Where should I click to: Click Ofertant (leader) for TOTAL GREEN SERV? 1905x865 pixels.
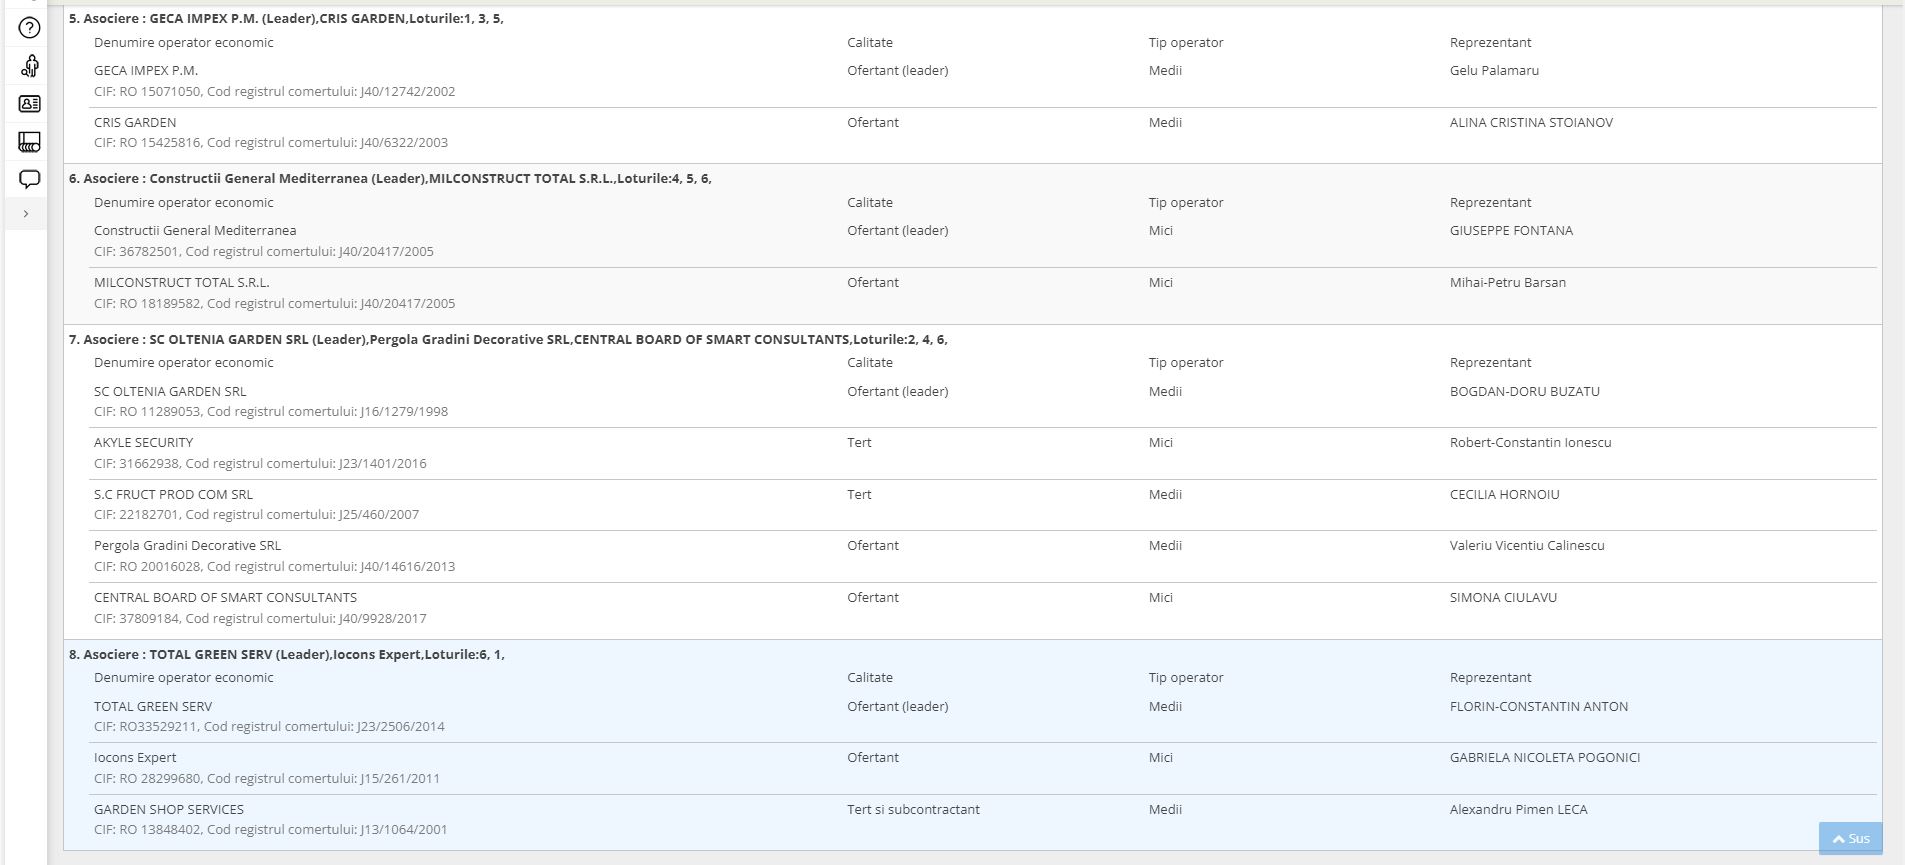coord(897,706)
